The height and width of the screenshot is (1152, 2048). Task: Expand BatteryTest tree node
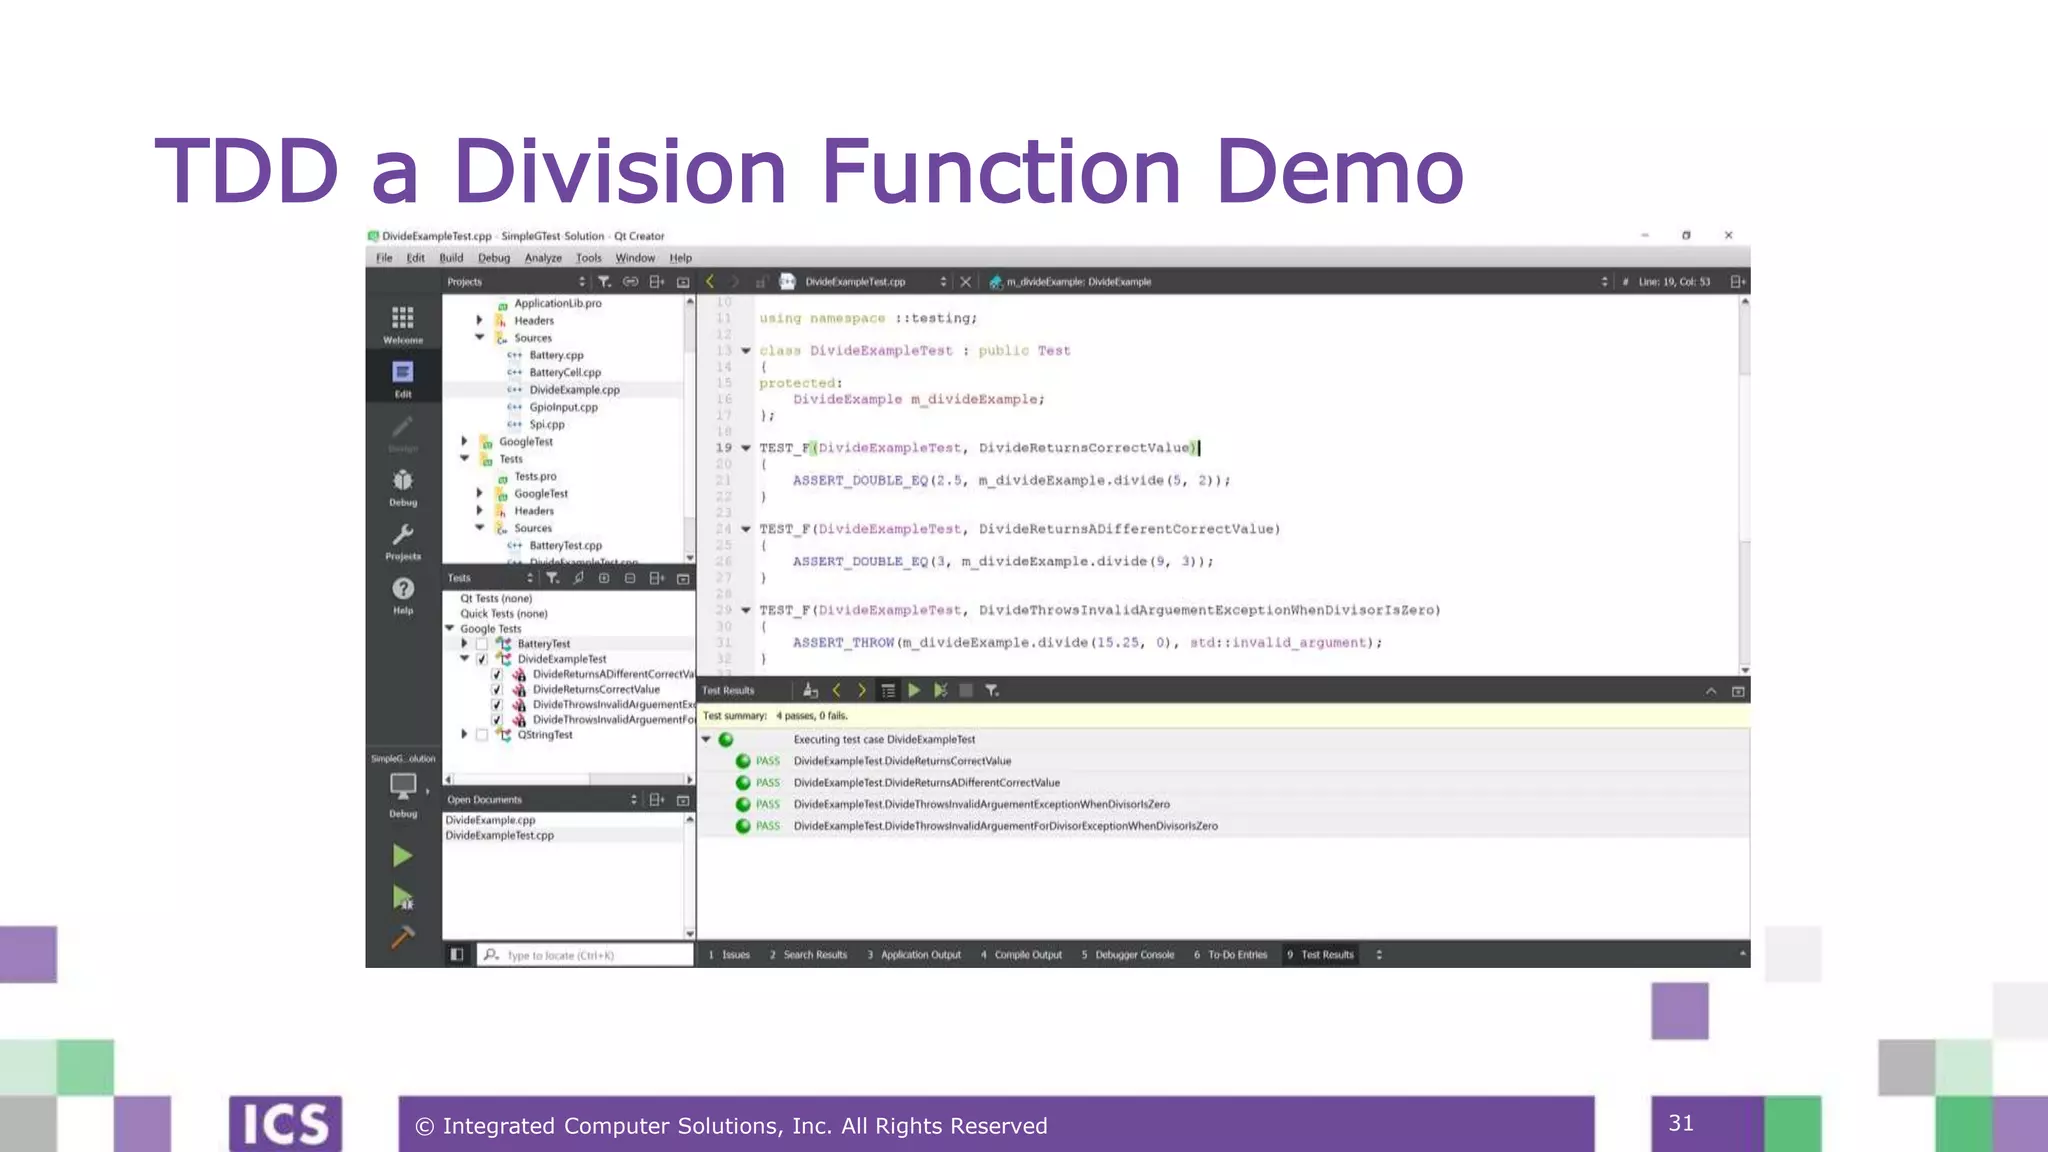(464, 644)
